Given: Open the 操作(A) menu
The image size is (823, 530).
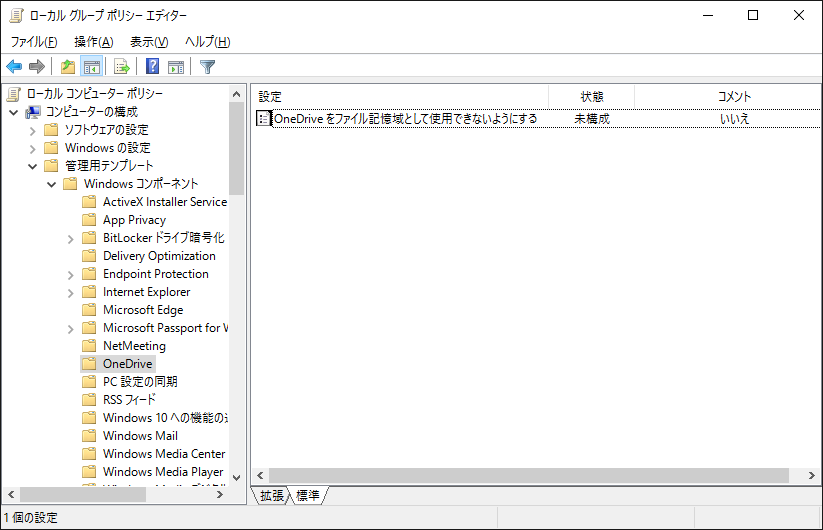Looking at the screenshot, I should click(x=93, y=41).
